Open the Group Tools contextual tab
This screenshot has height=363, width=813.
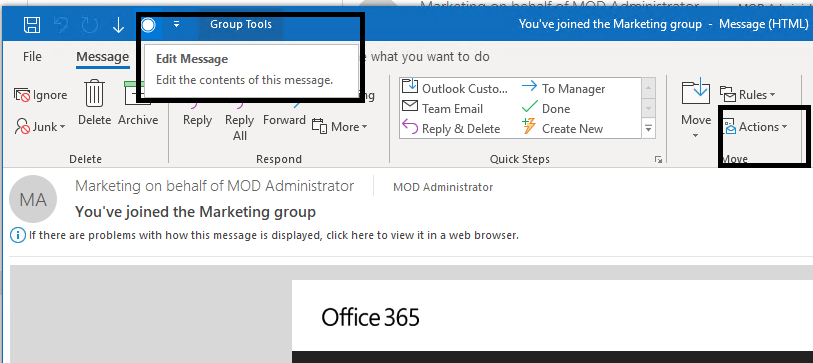(241, 24)
